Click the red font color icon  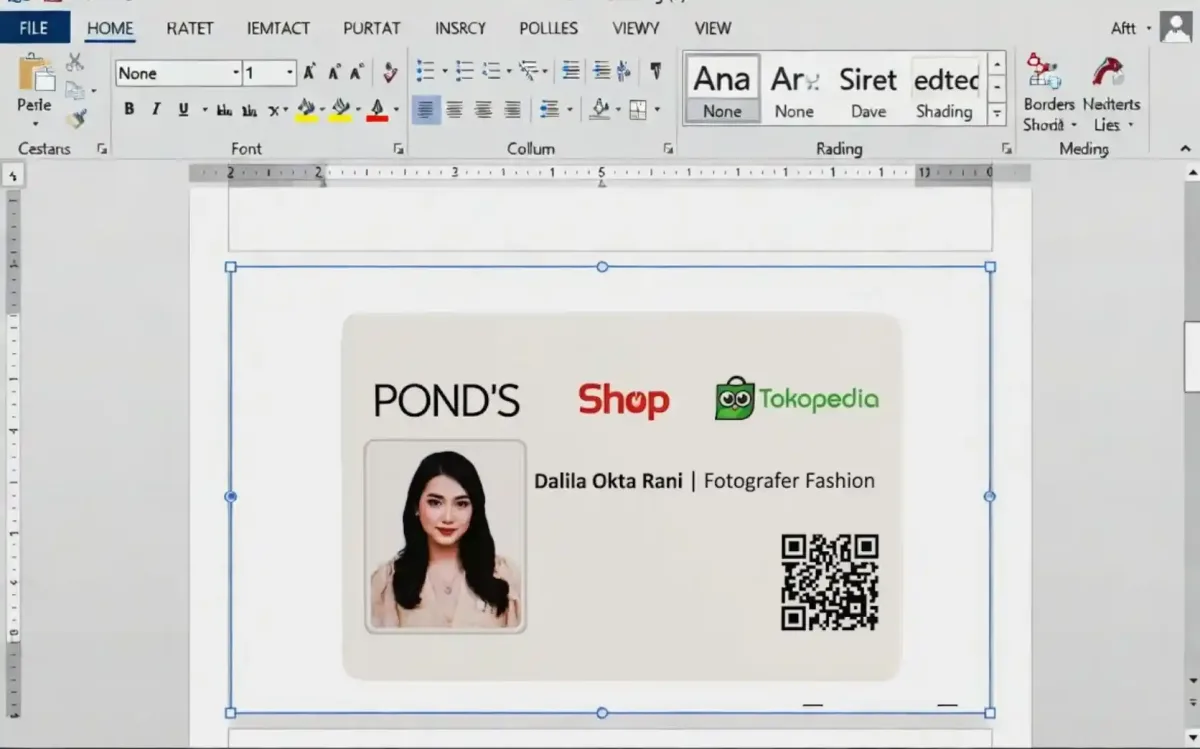coord(377,109)
